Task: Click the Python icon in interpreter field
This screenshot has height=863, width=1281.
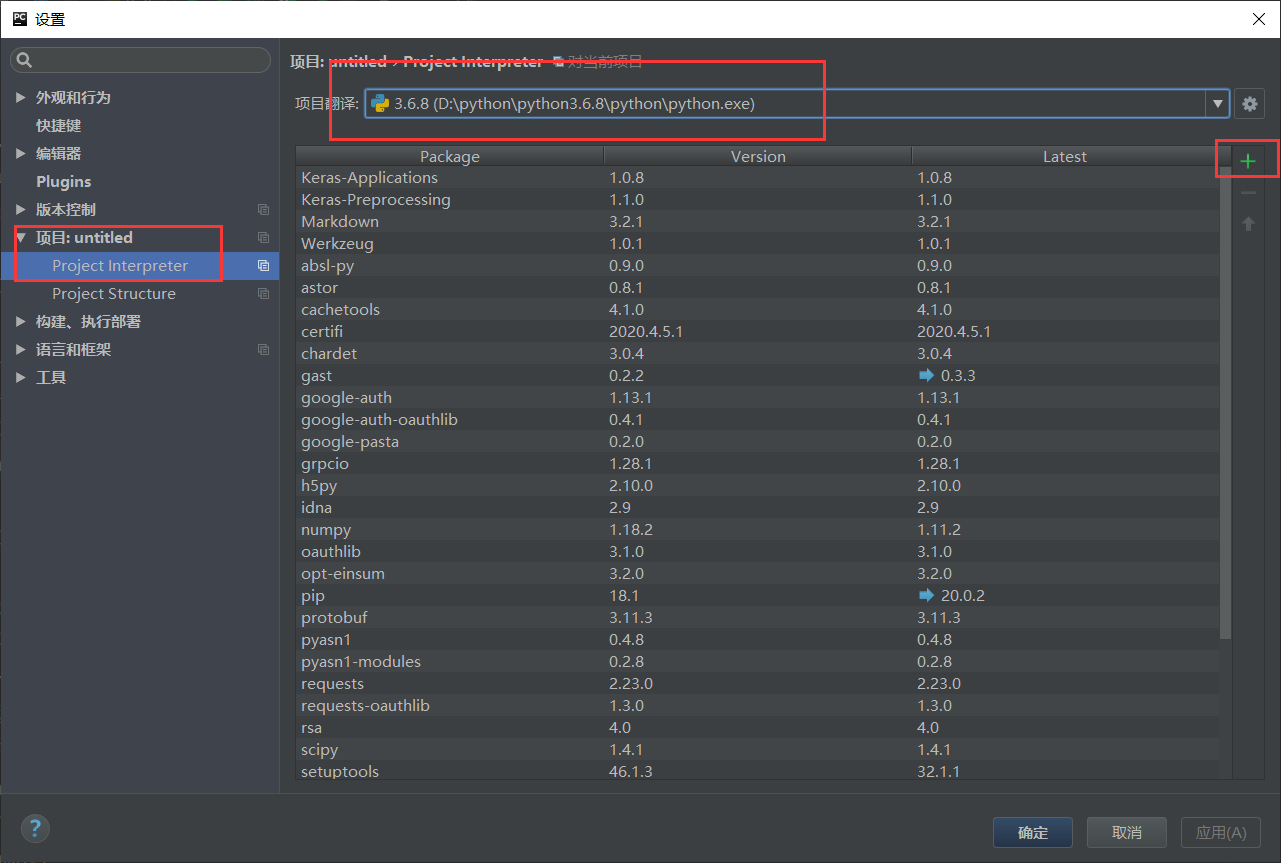Action: (x=380, y=103)
